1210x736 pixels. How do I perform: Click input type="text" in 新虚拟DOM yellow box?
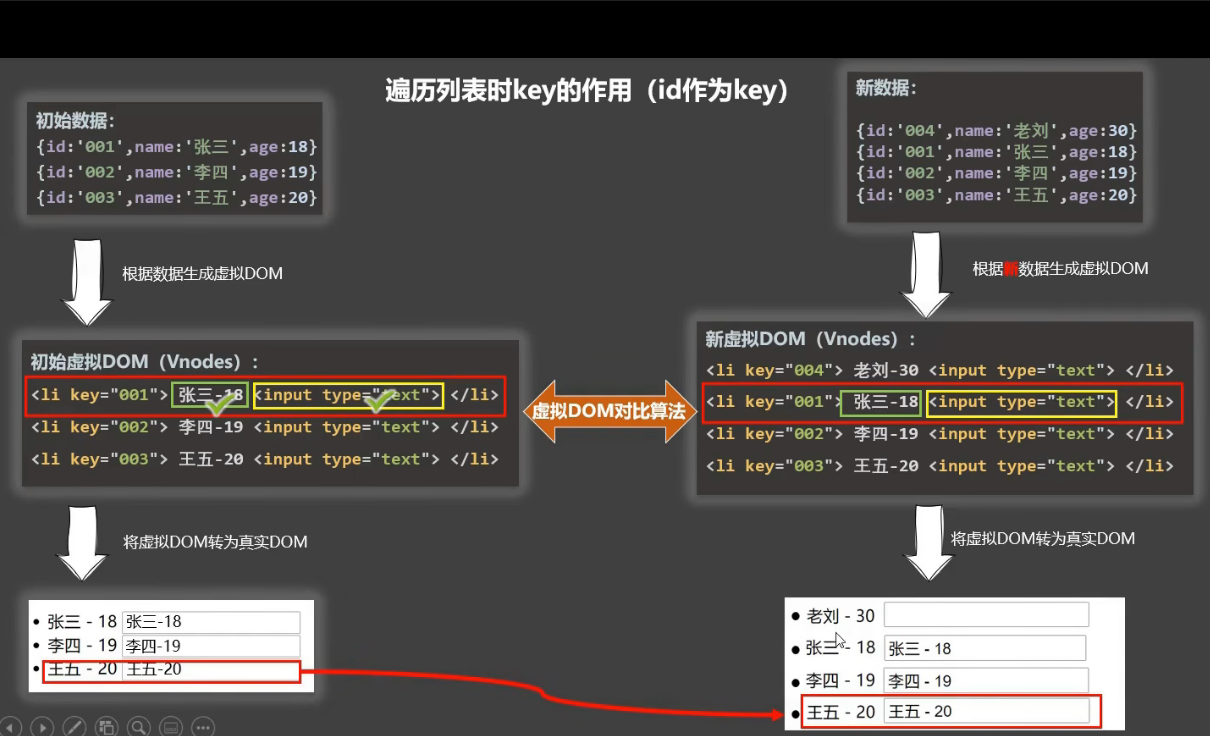click(x=1021, y=402)
